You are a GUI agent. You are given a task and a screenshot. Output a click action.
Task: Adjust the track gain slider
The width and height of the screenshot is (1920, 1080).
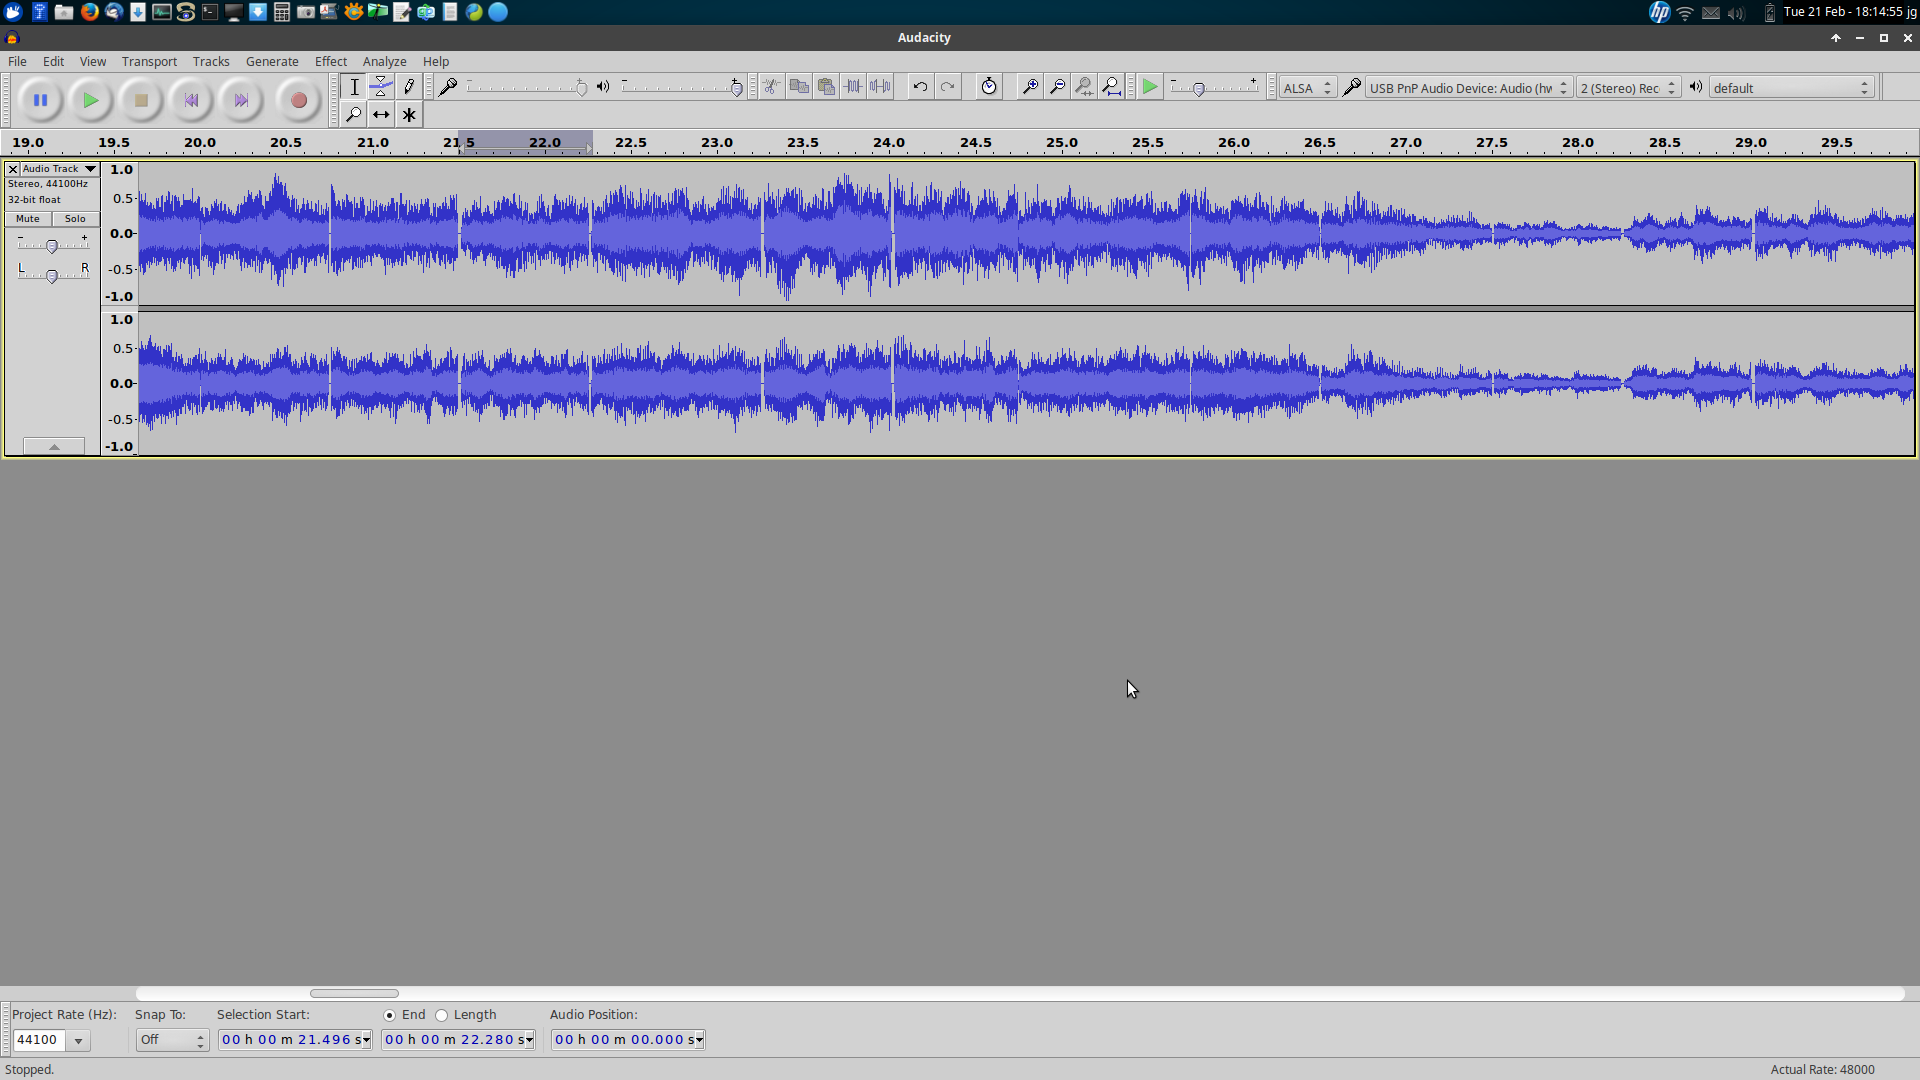point(52,245)
